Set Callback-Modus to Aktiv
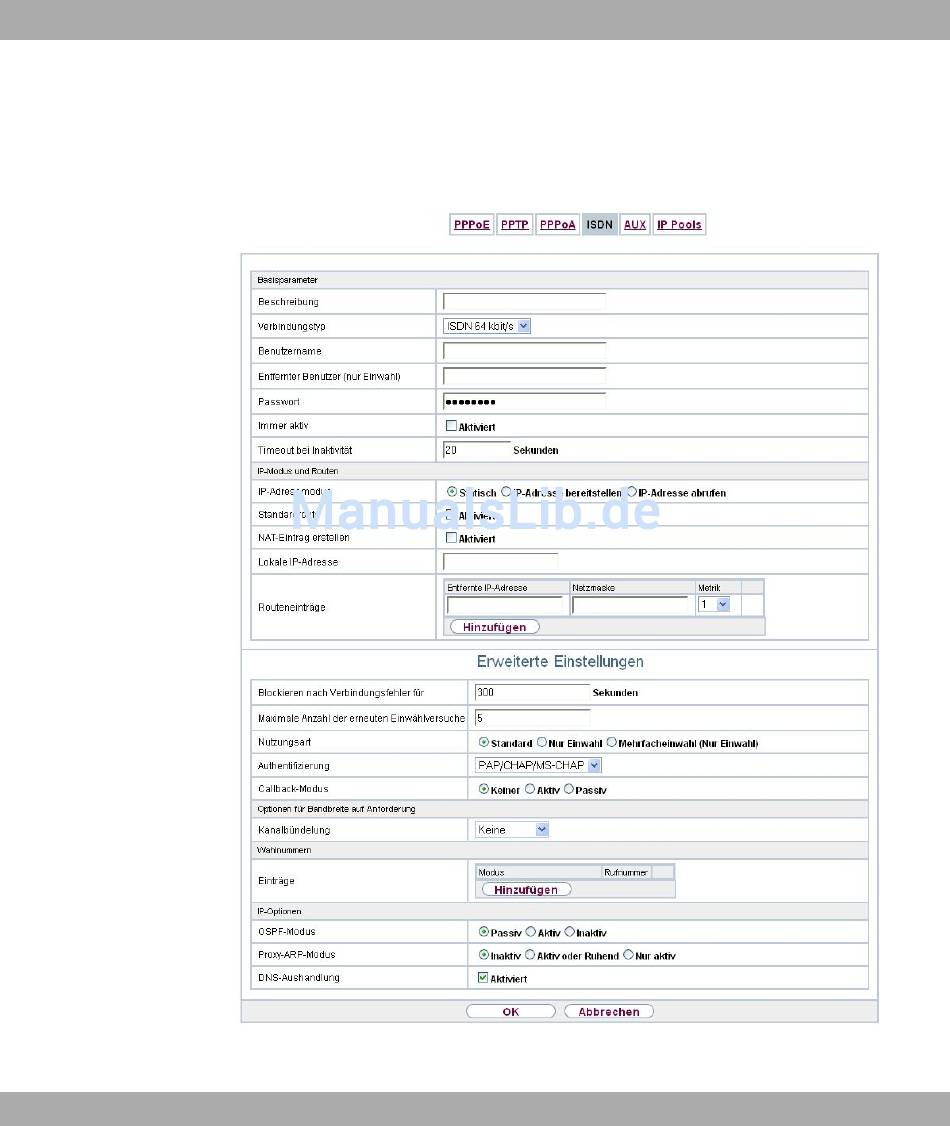Screen dimensions: 950x1126 pyautogui.click(x=529, y=788)
